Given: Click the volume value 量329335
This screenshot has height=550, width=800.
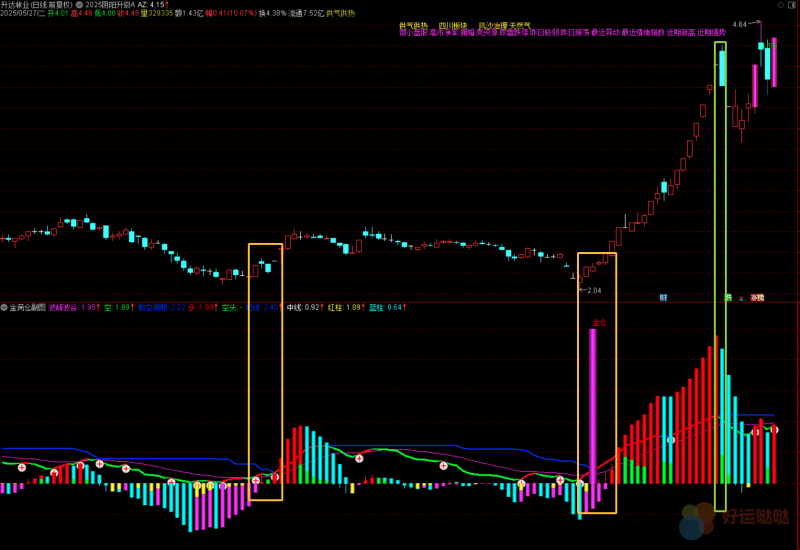Looking at the screenshot, I should [x=157, y=13].
